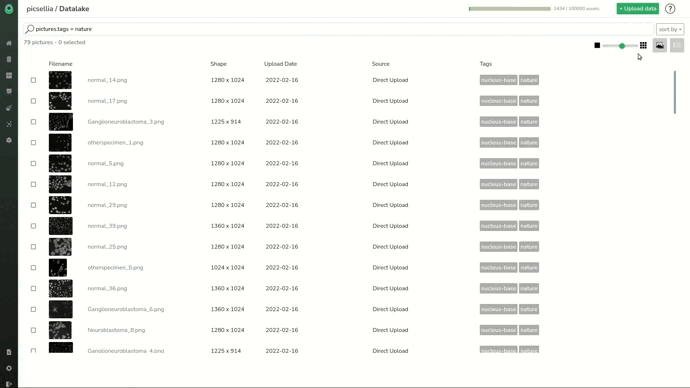Click the assets usage progress bar
Screen dimensions: 690x388
point(510,9)
